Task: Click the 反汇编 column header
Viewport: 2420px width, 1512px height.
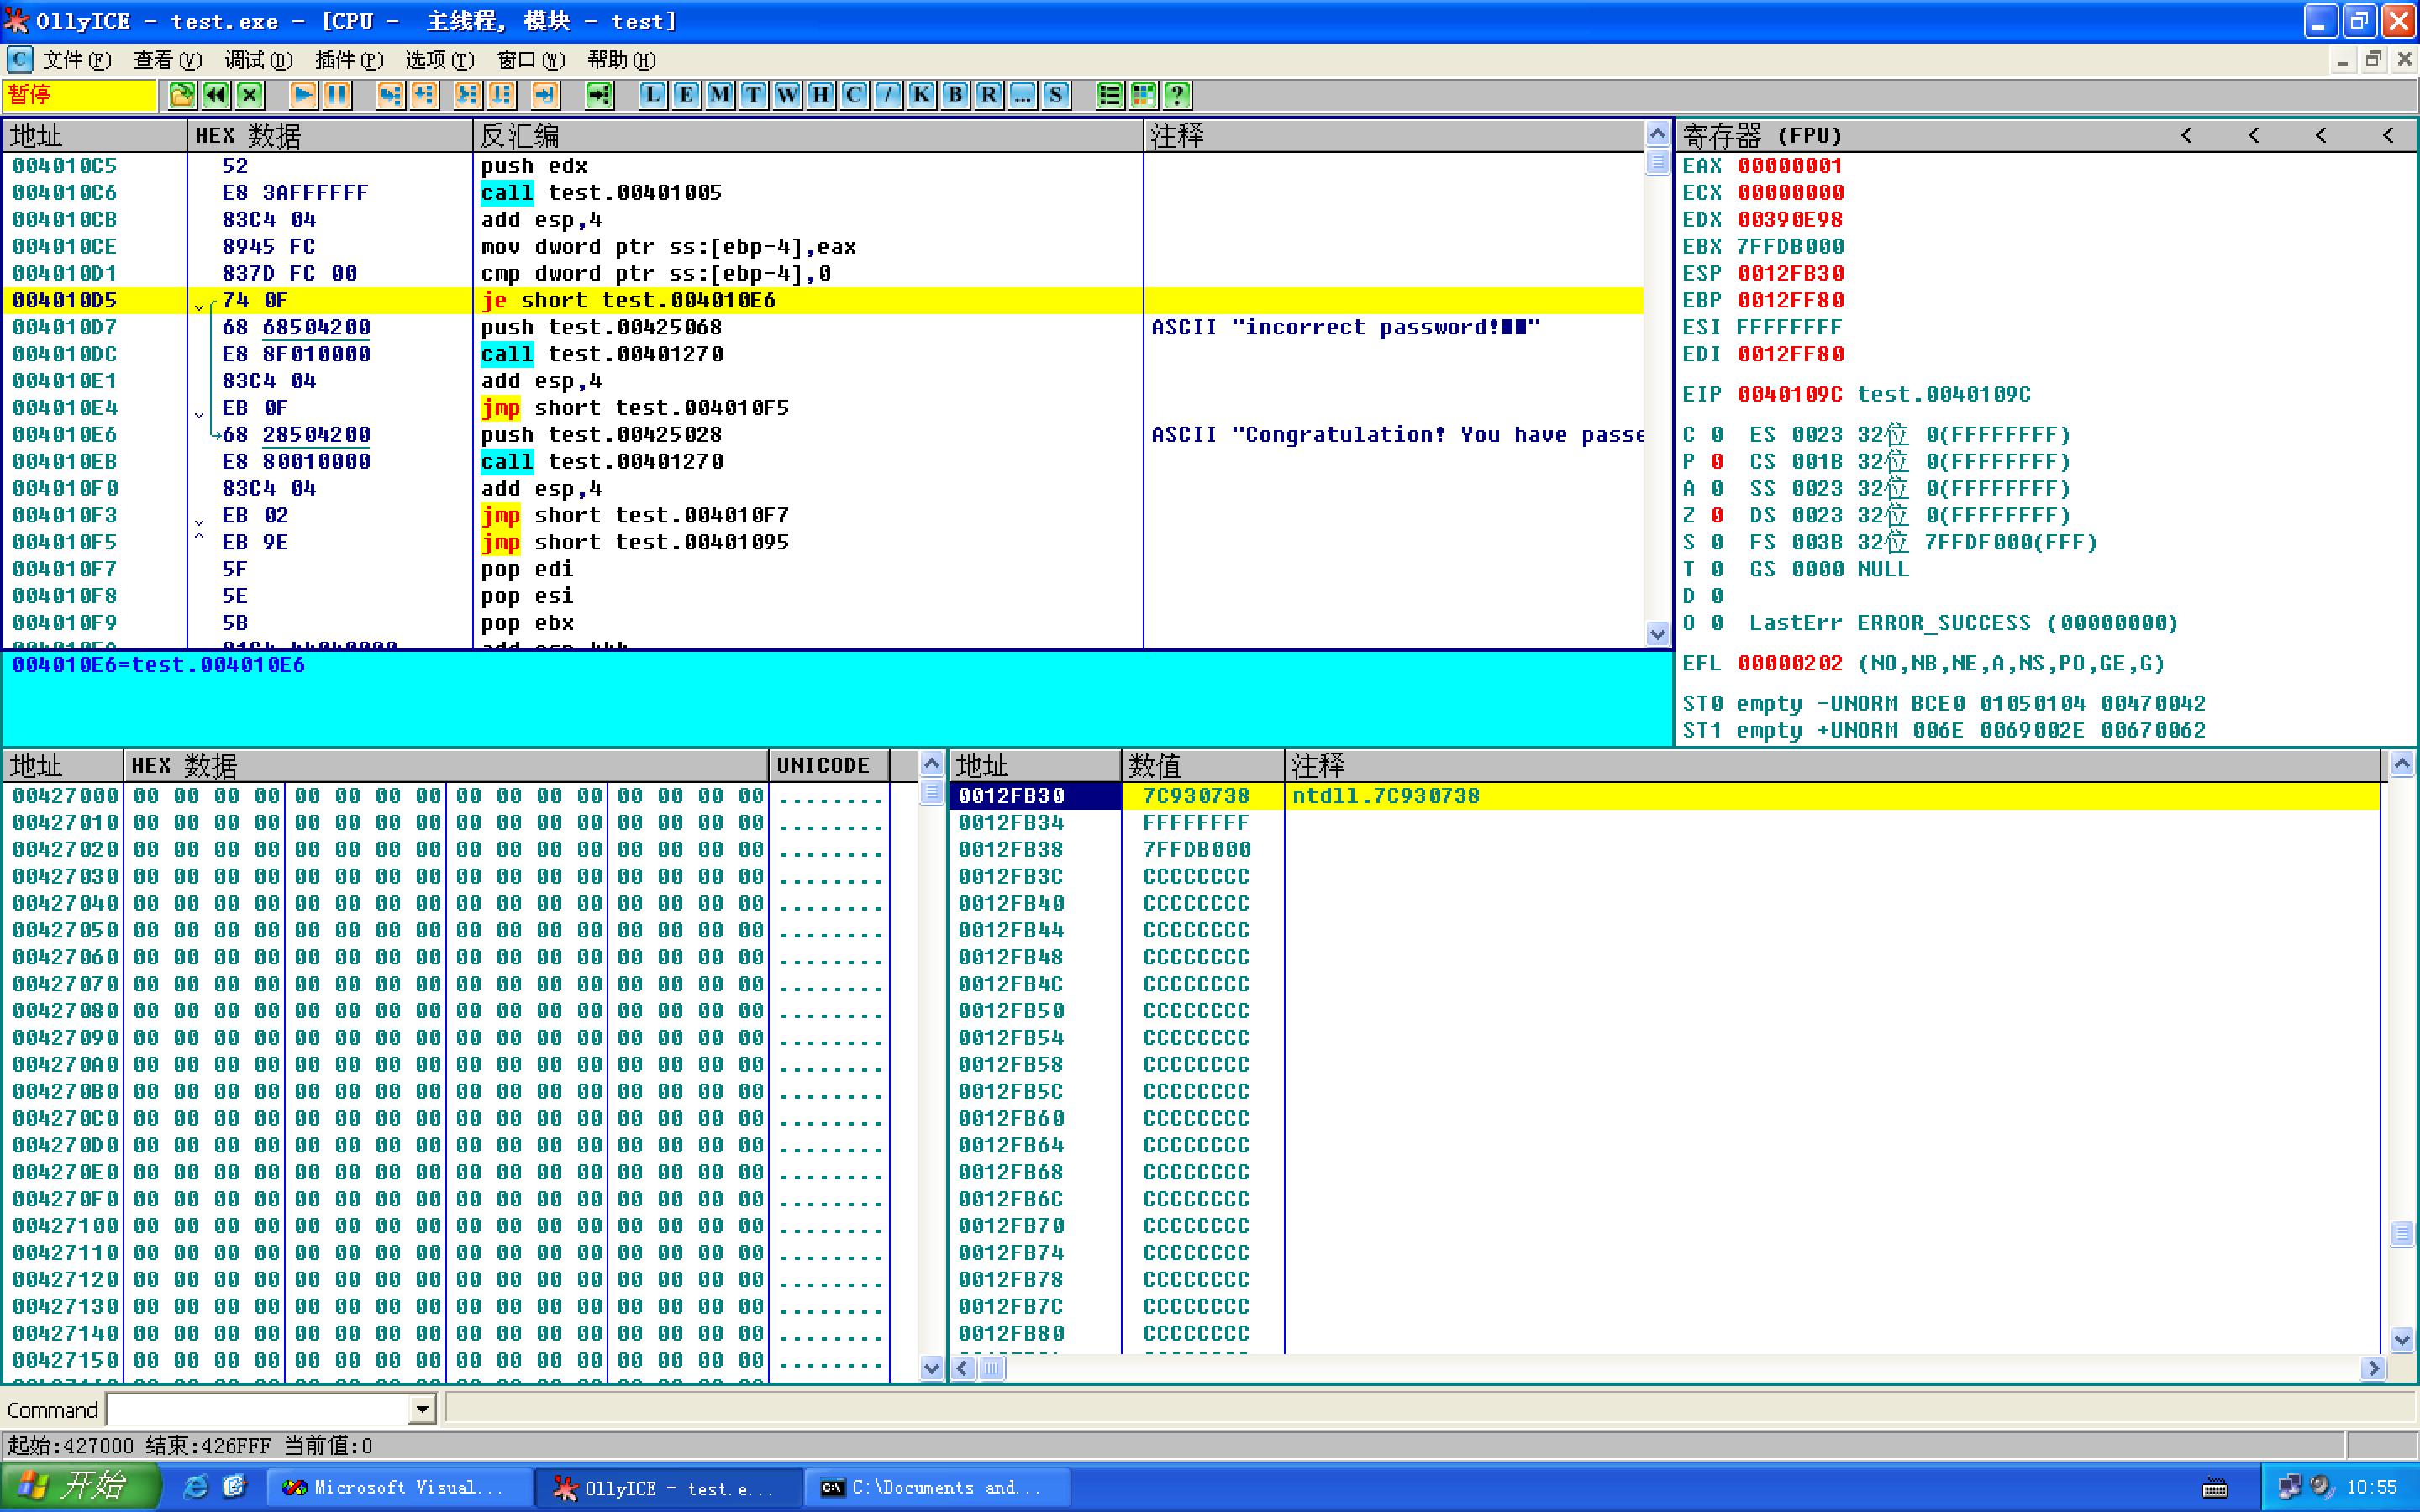Action: click(x=808, y=135)
